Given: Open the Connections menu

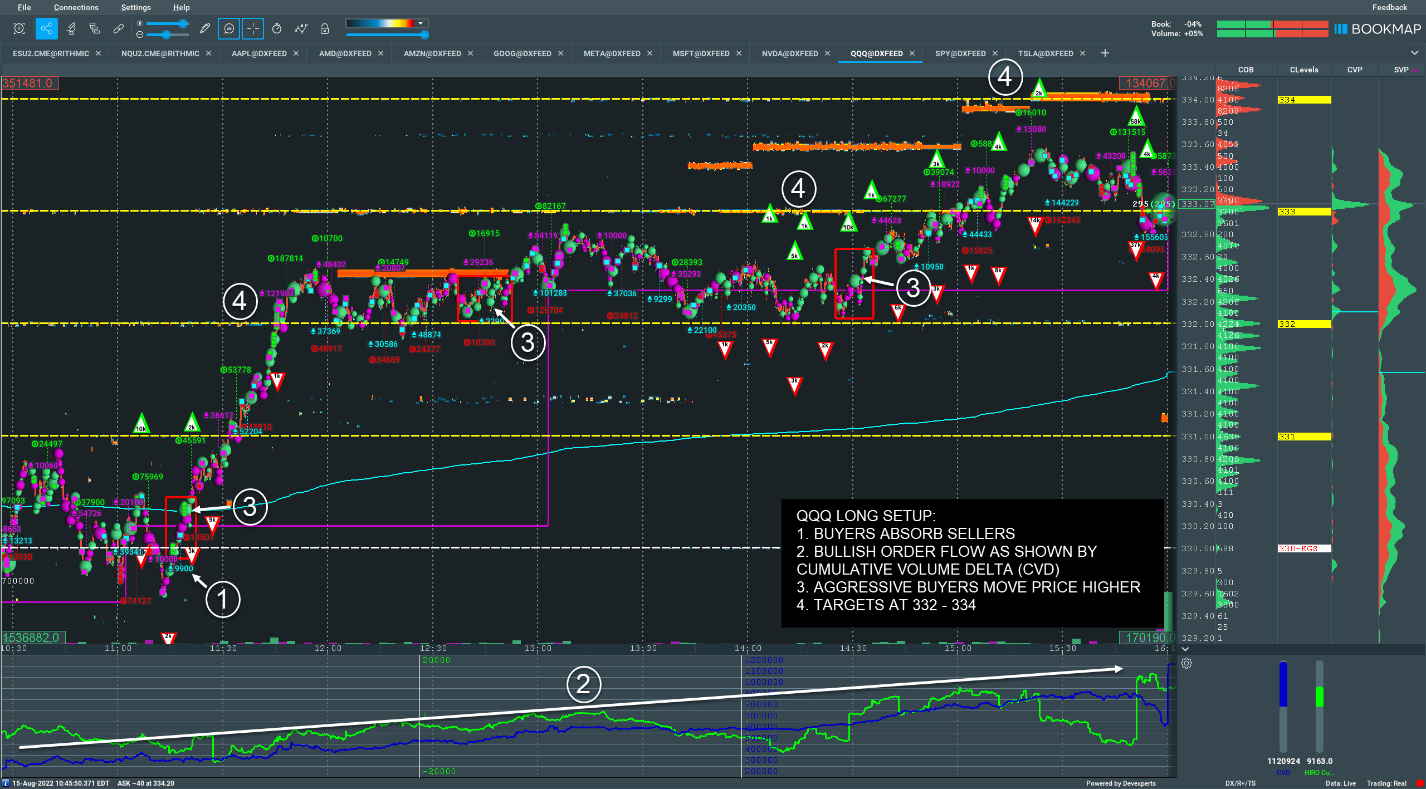Looking at the screenshot, I should [76, 7].
